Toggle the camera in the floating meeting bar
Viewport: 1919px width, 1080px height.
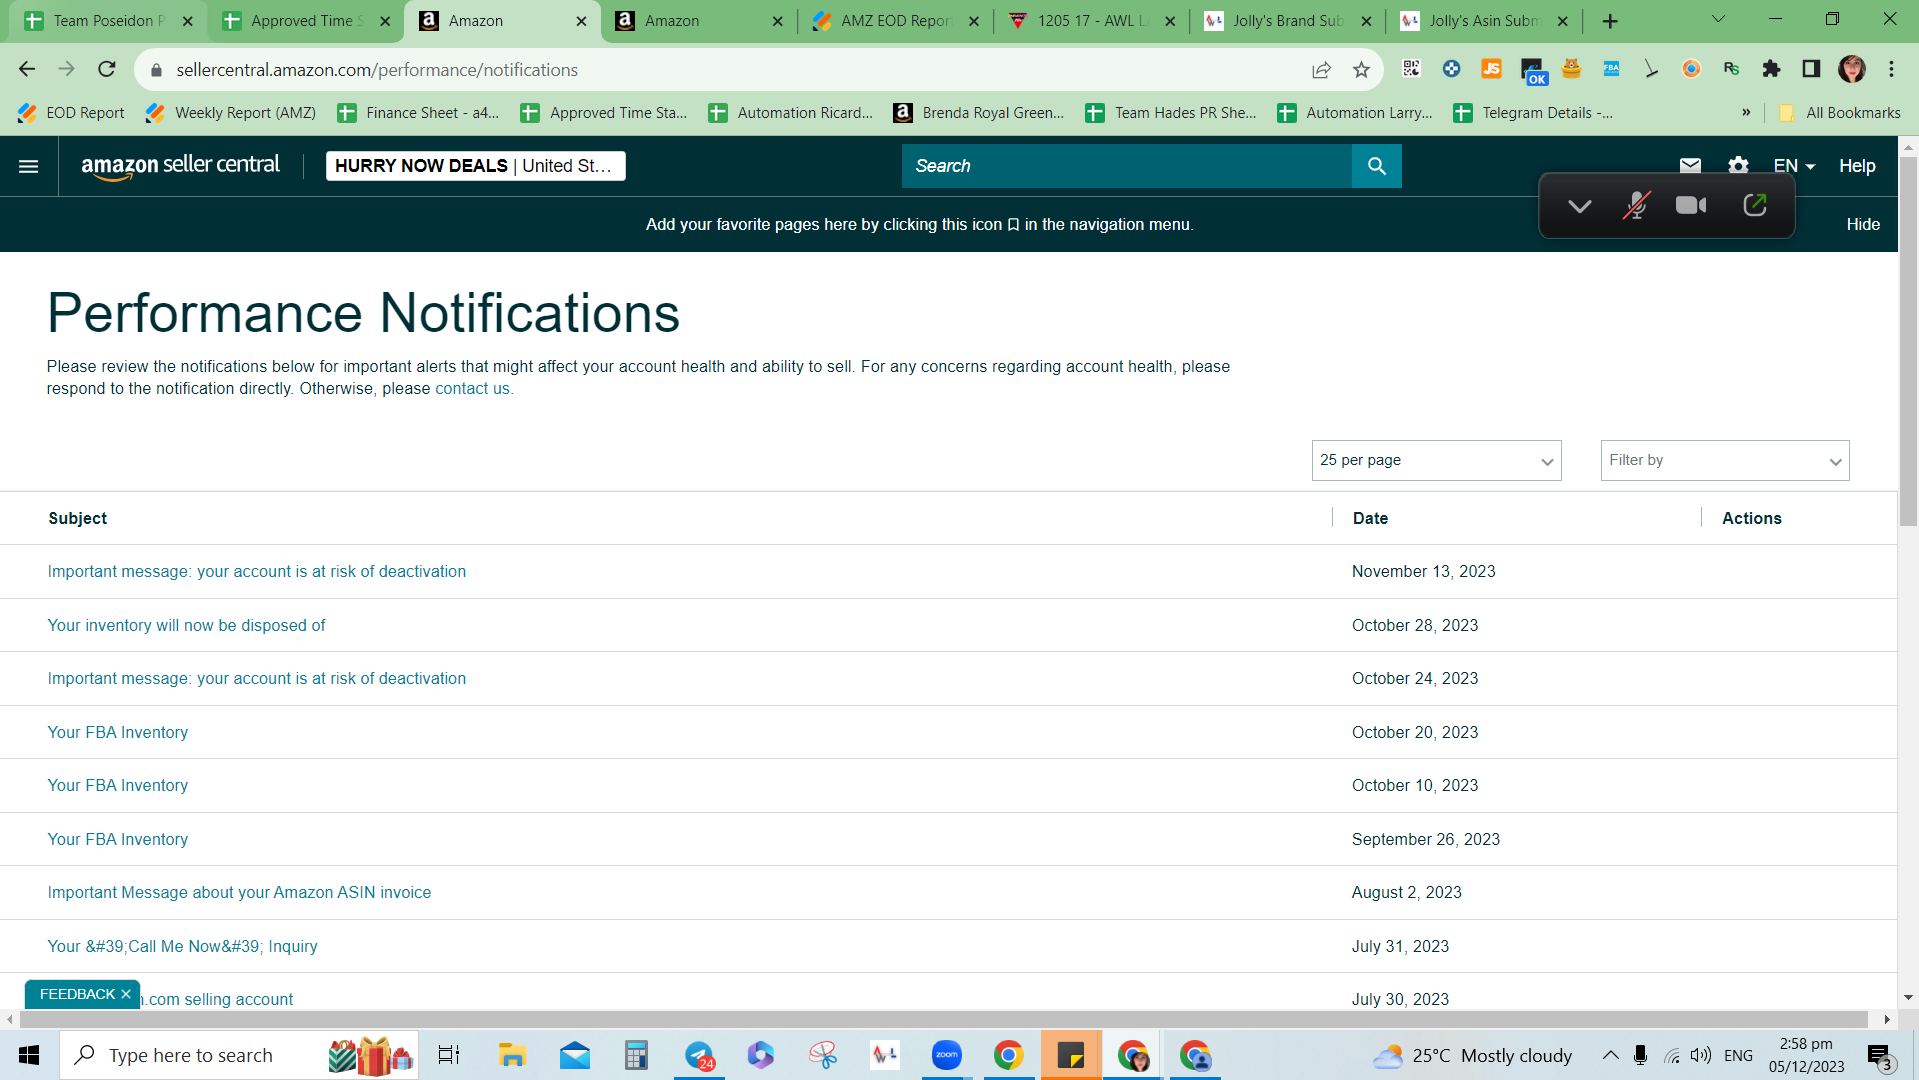pos(1691,206)
